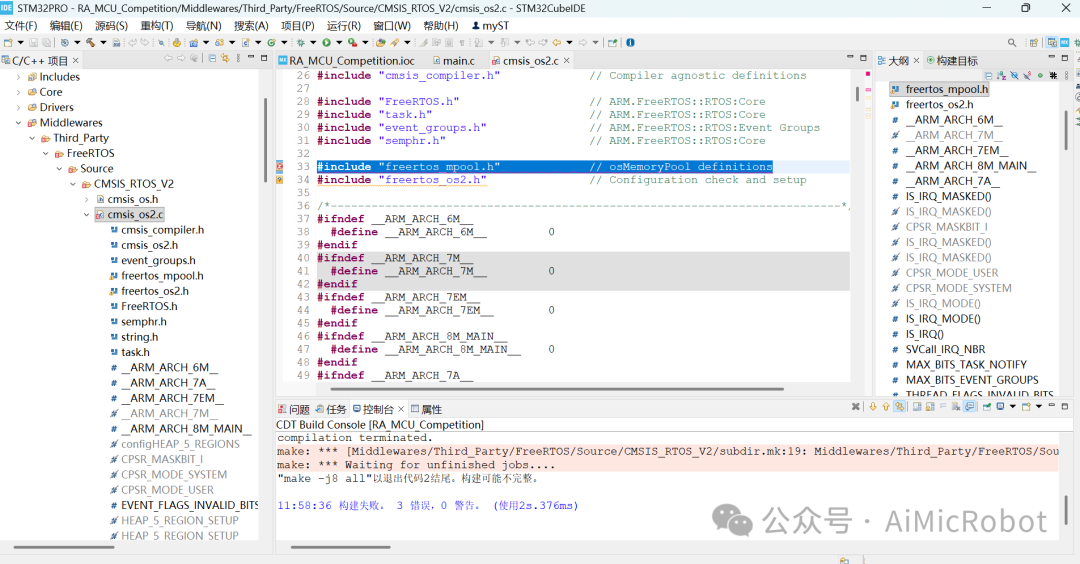1080x564 pixels.
Task: Expand the Includes folder
Action: pyautogui.click(x=19, y=77)
